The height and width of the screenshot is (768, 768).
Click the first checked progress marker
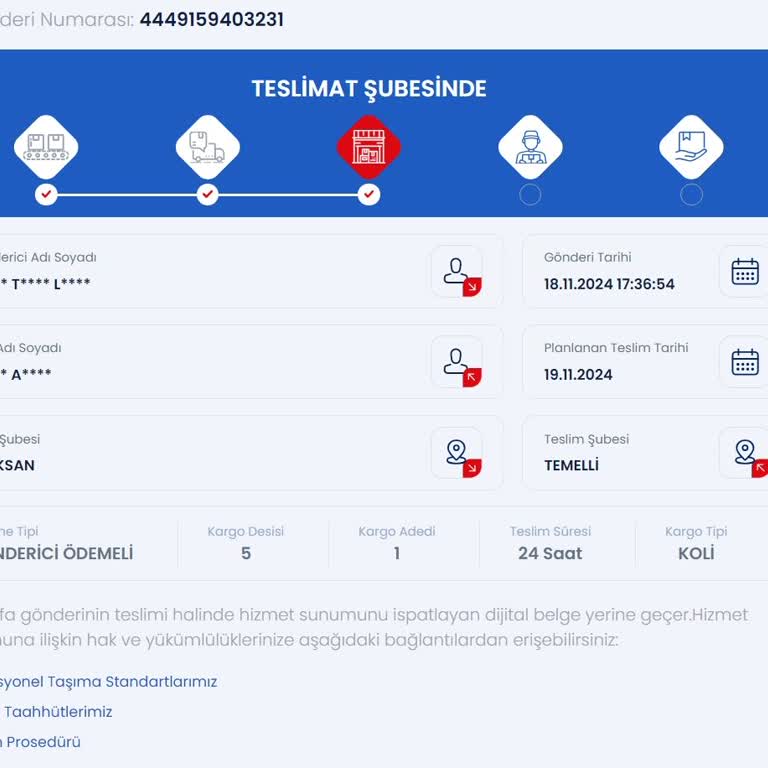[x=46, y=194]
